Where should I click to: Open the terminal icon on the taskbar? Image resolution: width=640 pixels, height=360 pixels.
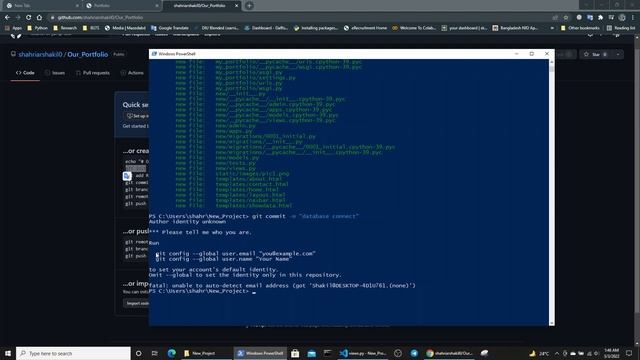tap(327, 353)
